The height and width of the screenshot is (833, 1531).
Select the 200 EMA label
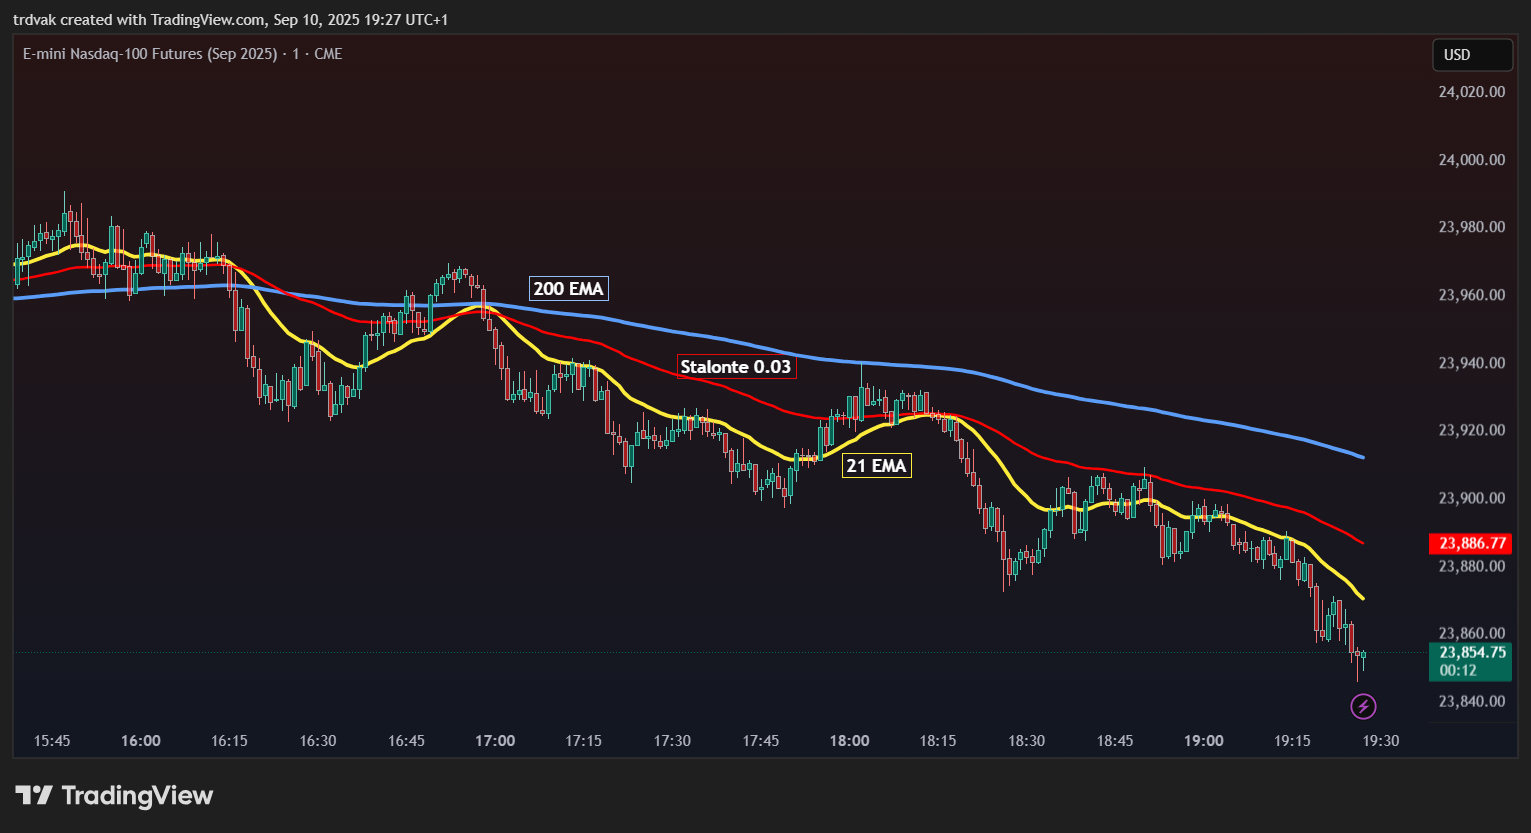568,289
